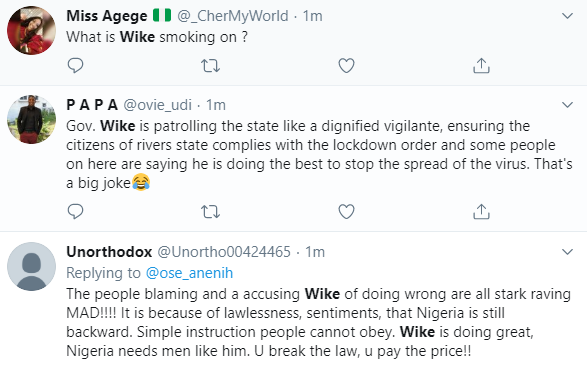
Task: Visit the @ovie_udi profile
Action: point(157,105)
